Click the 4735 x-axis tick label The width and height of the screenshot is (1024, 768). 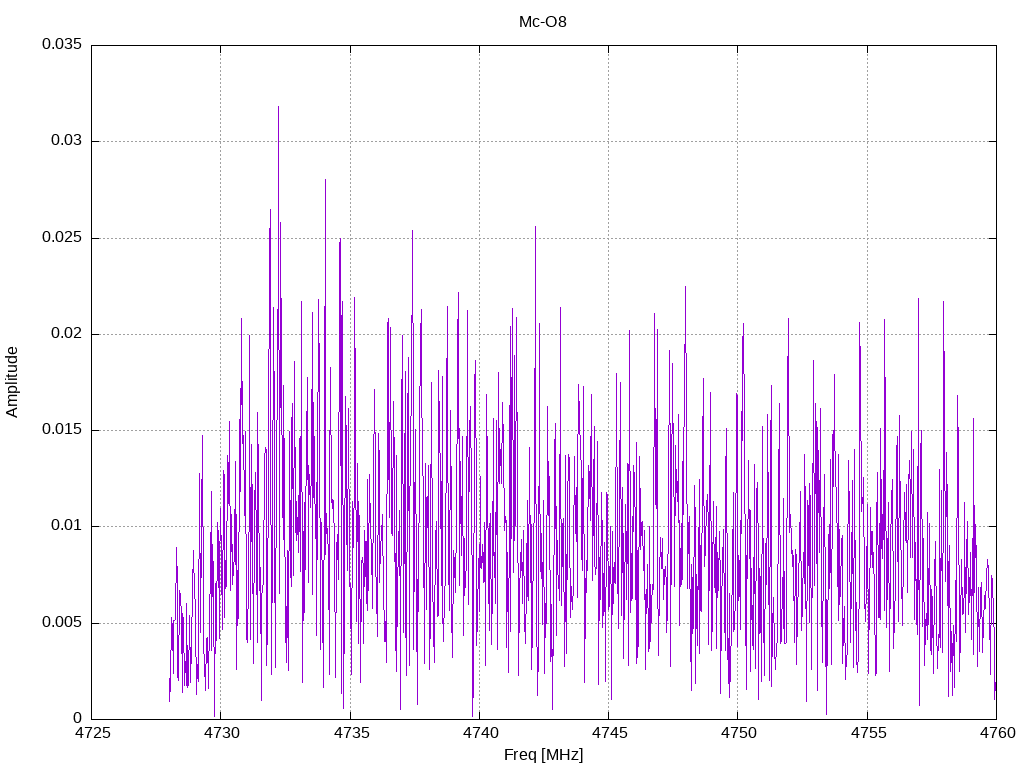(x=351, y=733)
